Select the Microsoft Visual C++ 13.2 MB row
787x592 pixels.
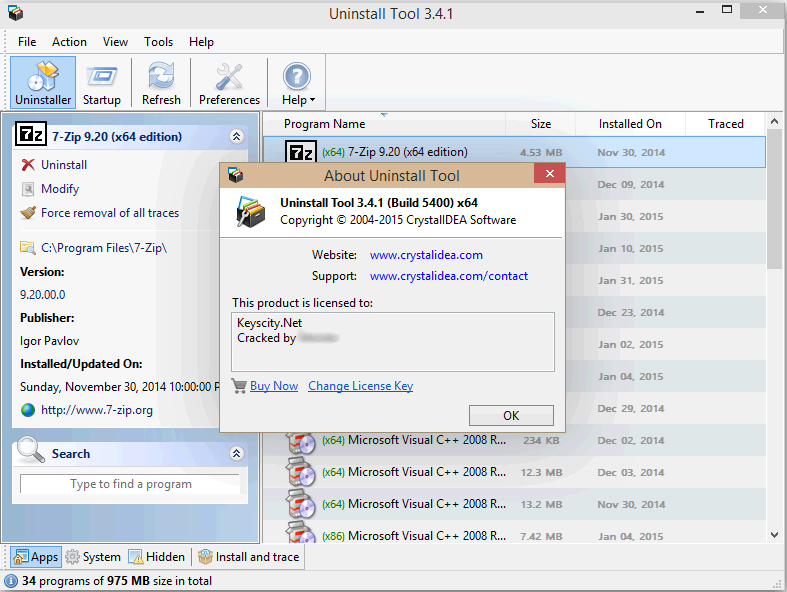(514, 505)
